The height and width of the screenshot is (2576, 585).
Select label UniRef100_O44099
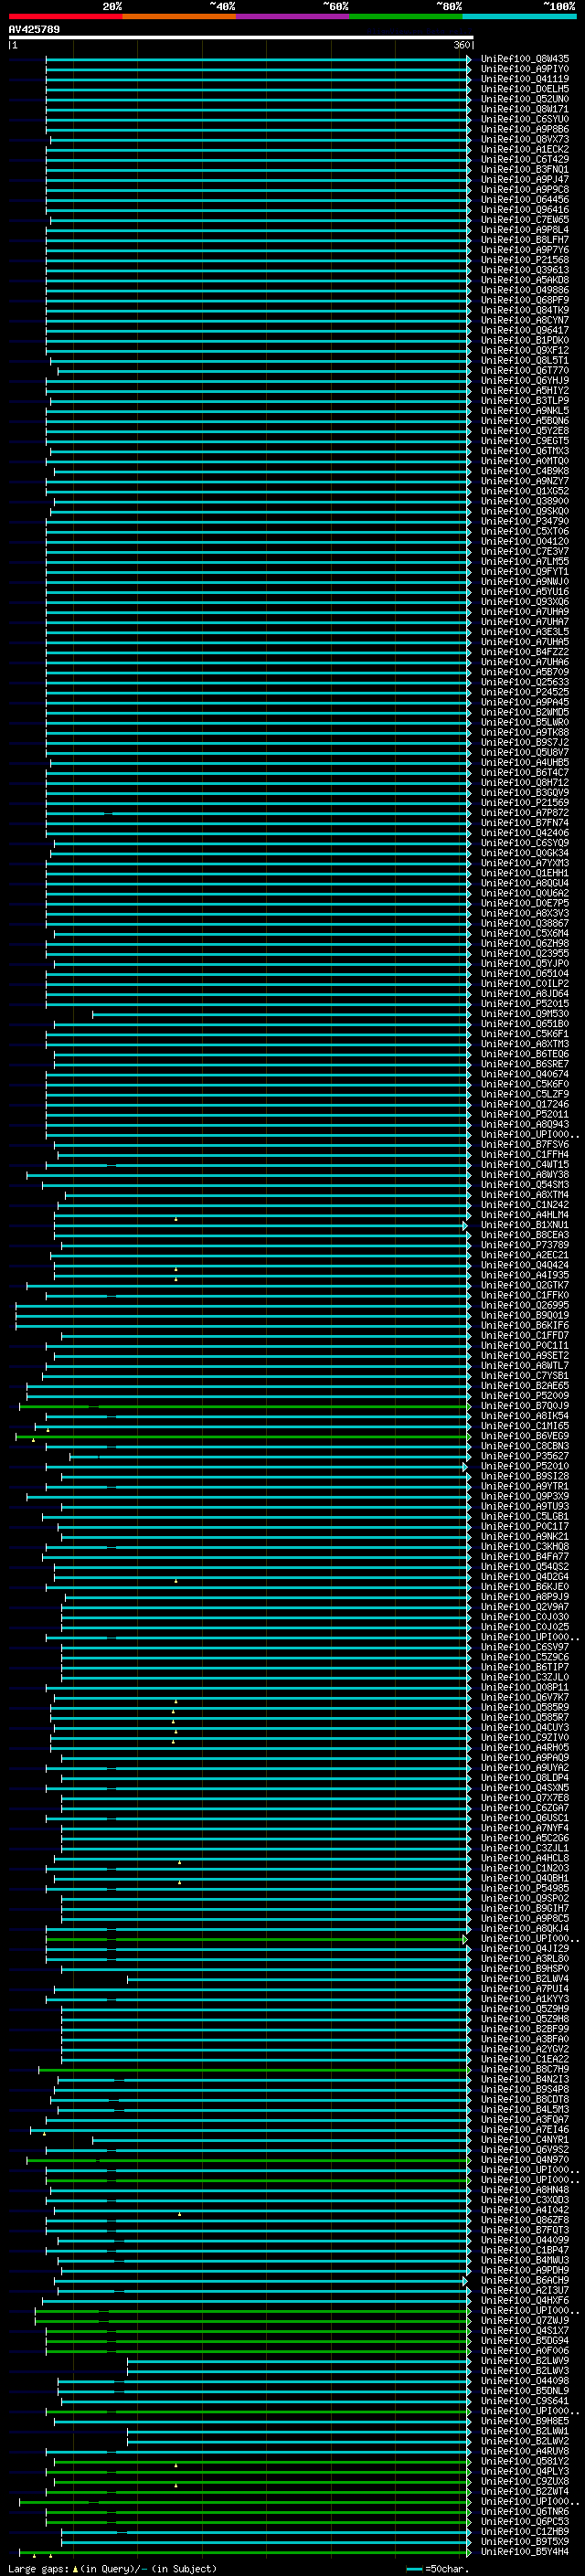(524, 2240)
